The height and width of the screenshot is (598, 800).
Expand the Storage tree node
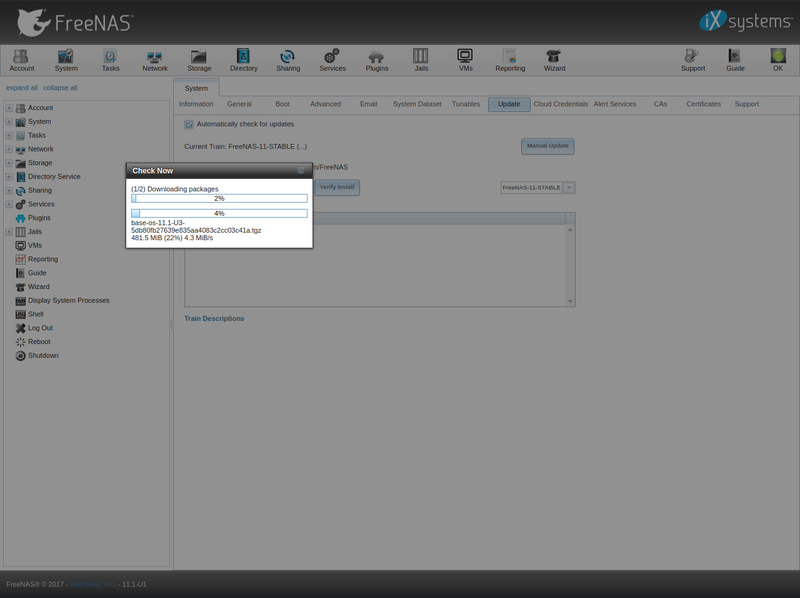click(x=9, y=163)
